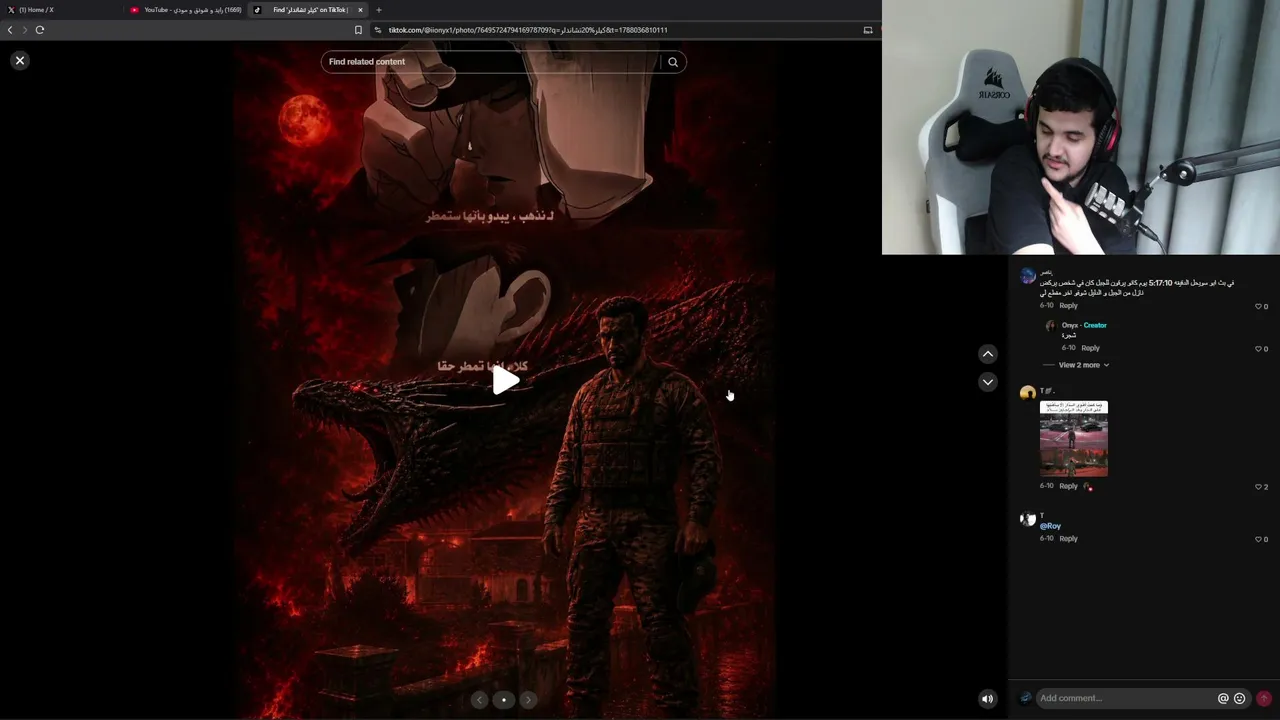Open Onyx's profile avatar

coord(1050,326)
